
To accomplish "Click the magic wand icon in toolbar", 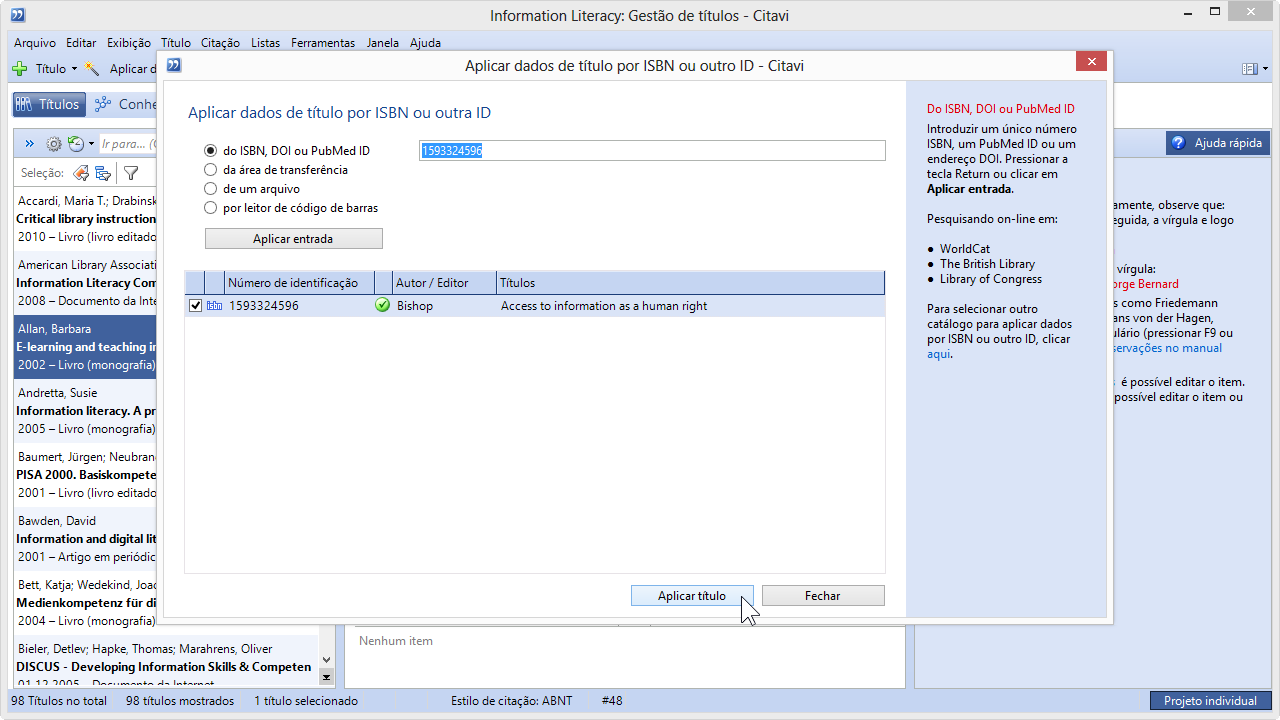I will pos(93,69).
